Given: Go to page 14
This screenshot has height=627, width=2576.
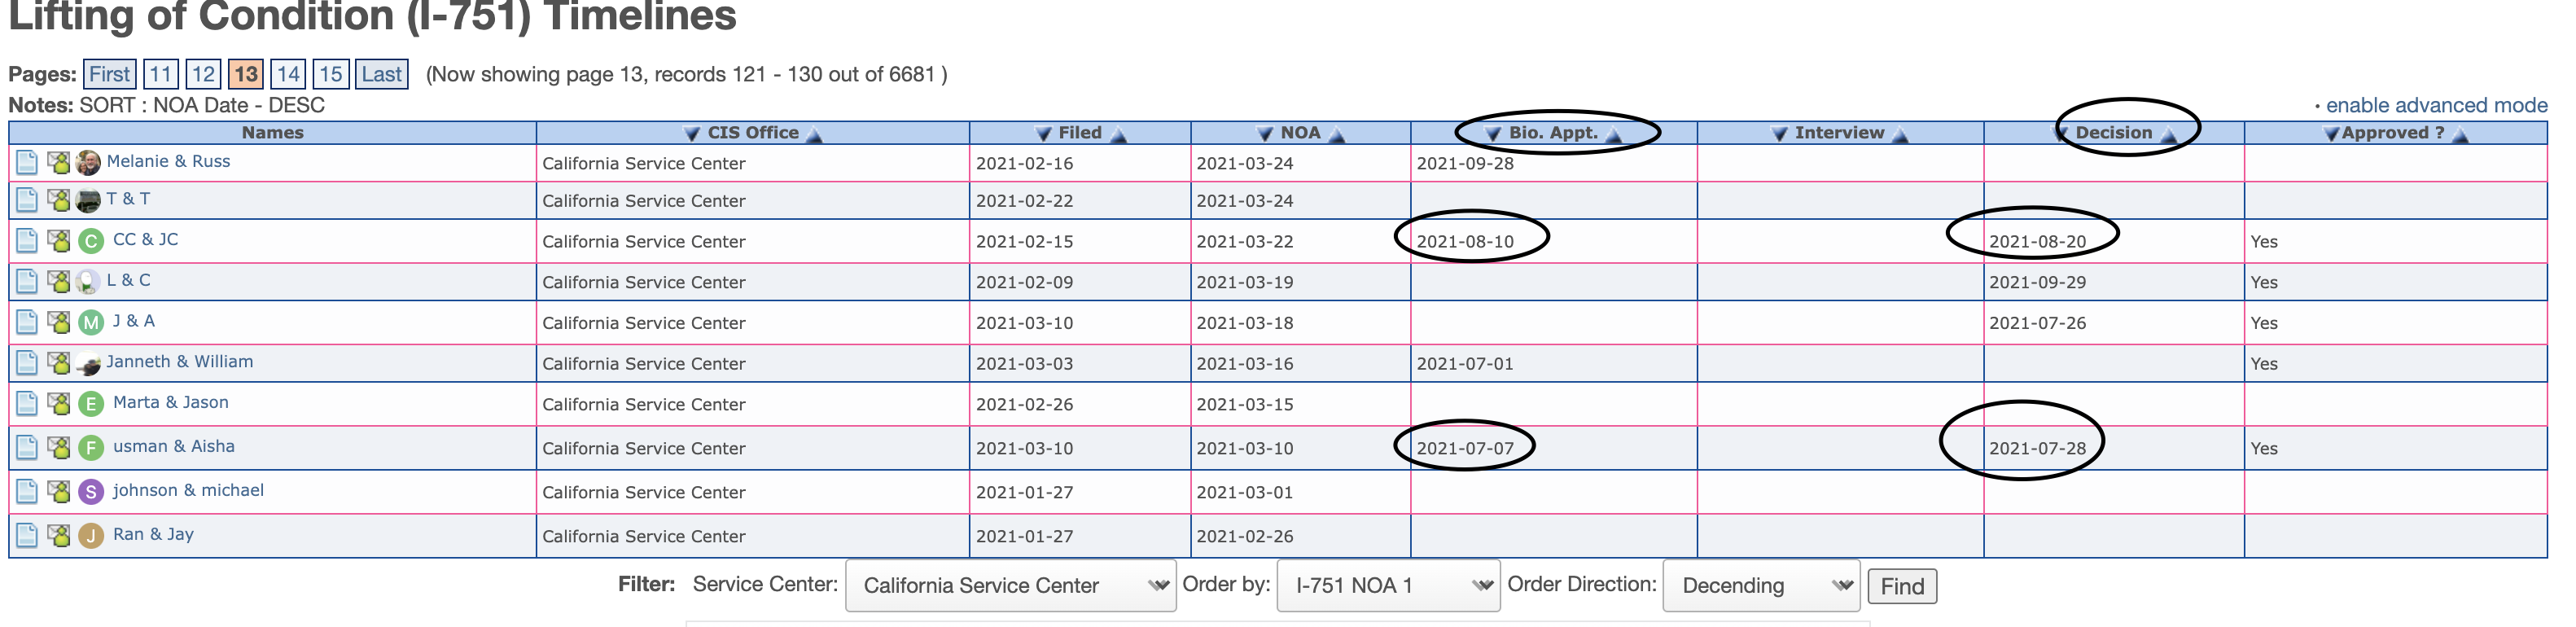Looking at the screenshot, I should click(x=288, y=74).
